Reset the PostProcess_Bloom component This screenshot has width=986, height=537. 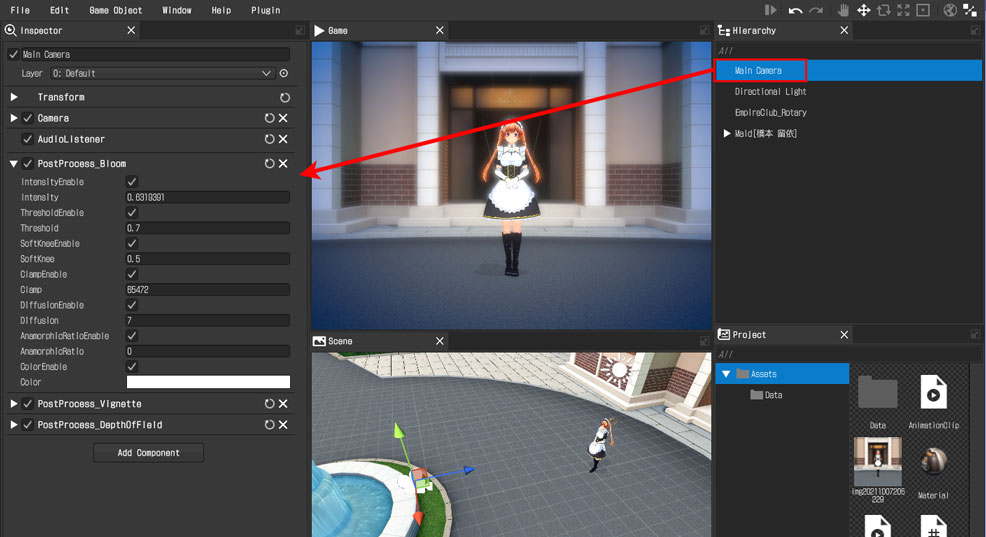tap(269, 163)
